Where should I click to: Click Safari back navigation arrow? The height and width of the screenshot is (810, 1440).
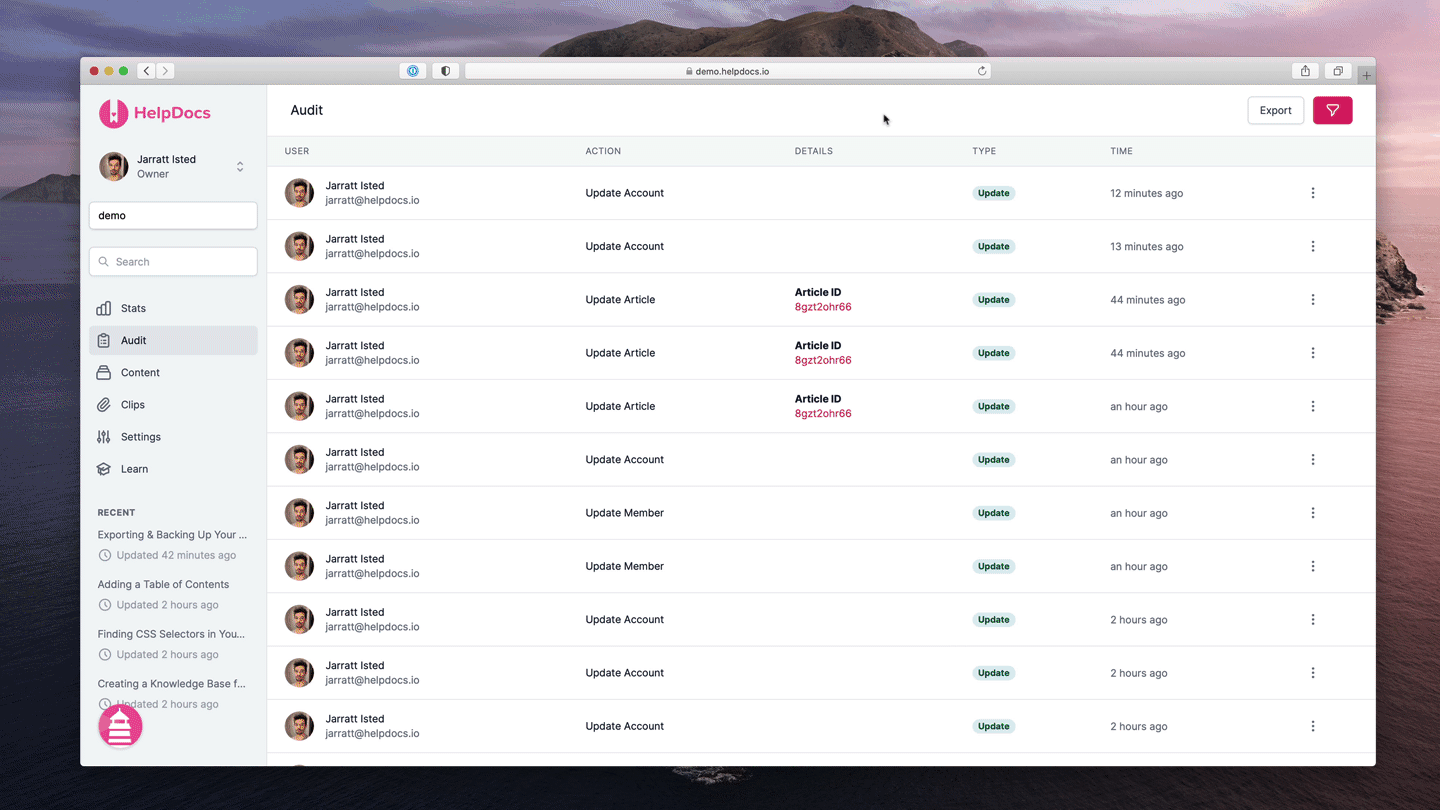(x=147, y=71)
